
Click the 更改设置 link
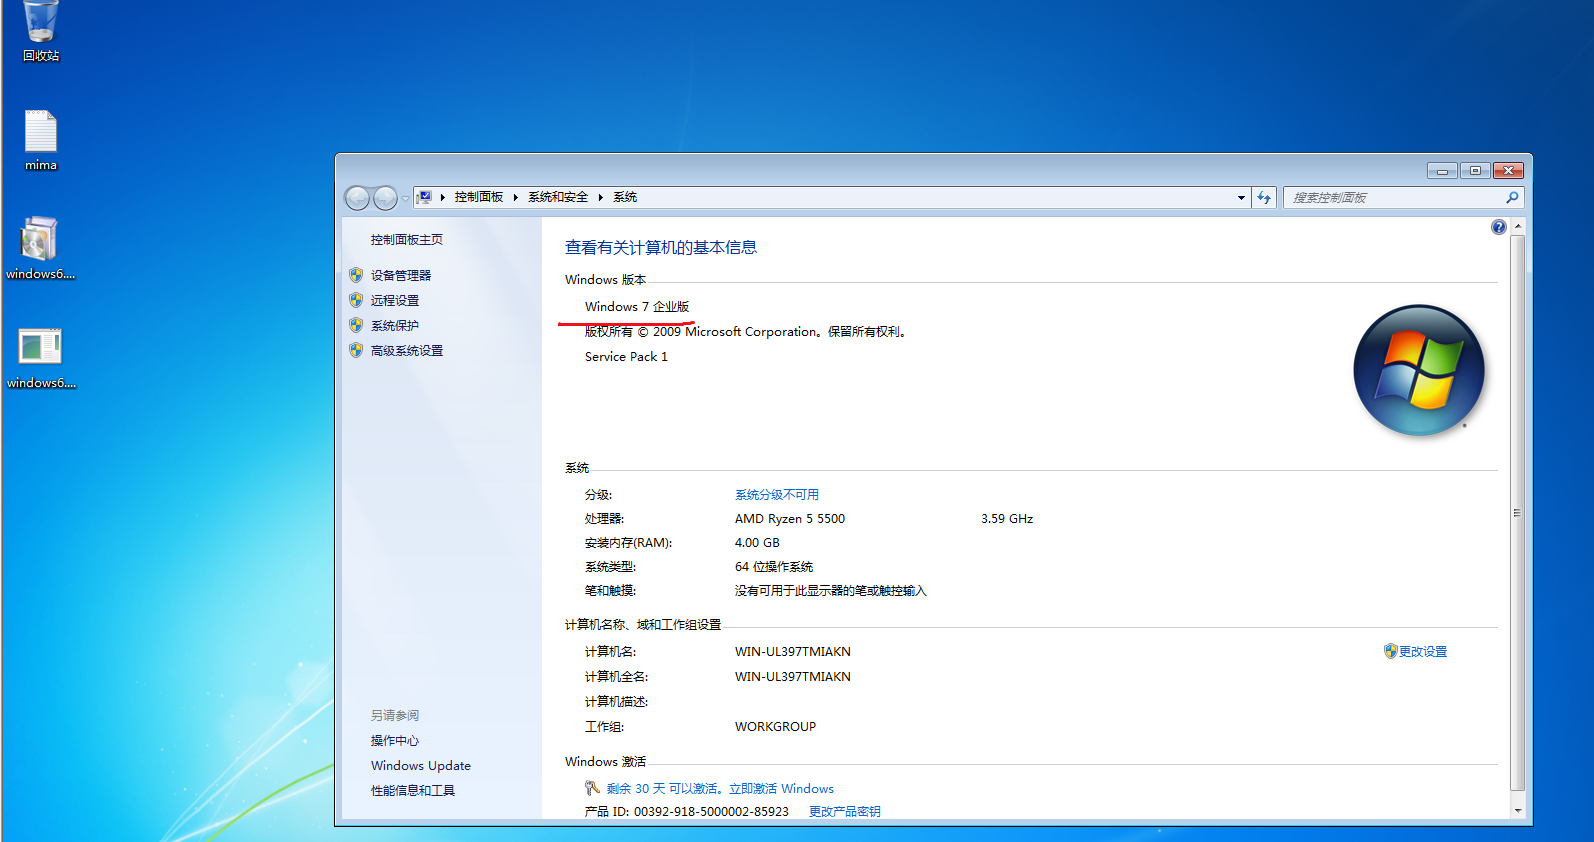(x=1422, y=652)
